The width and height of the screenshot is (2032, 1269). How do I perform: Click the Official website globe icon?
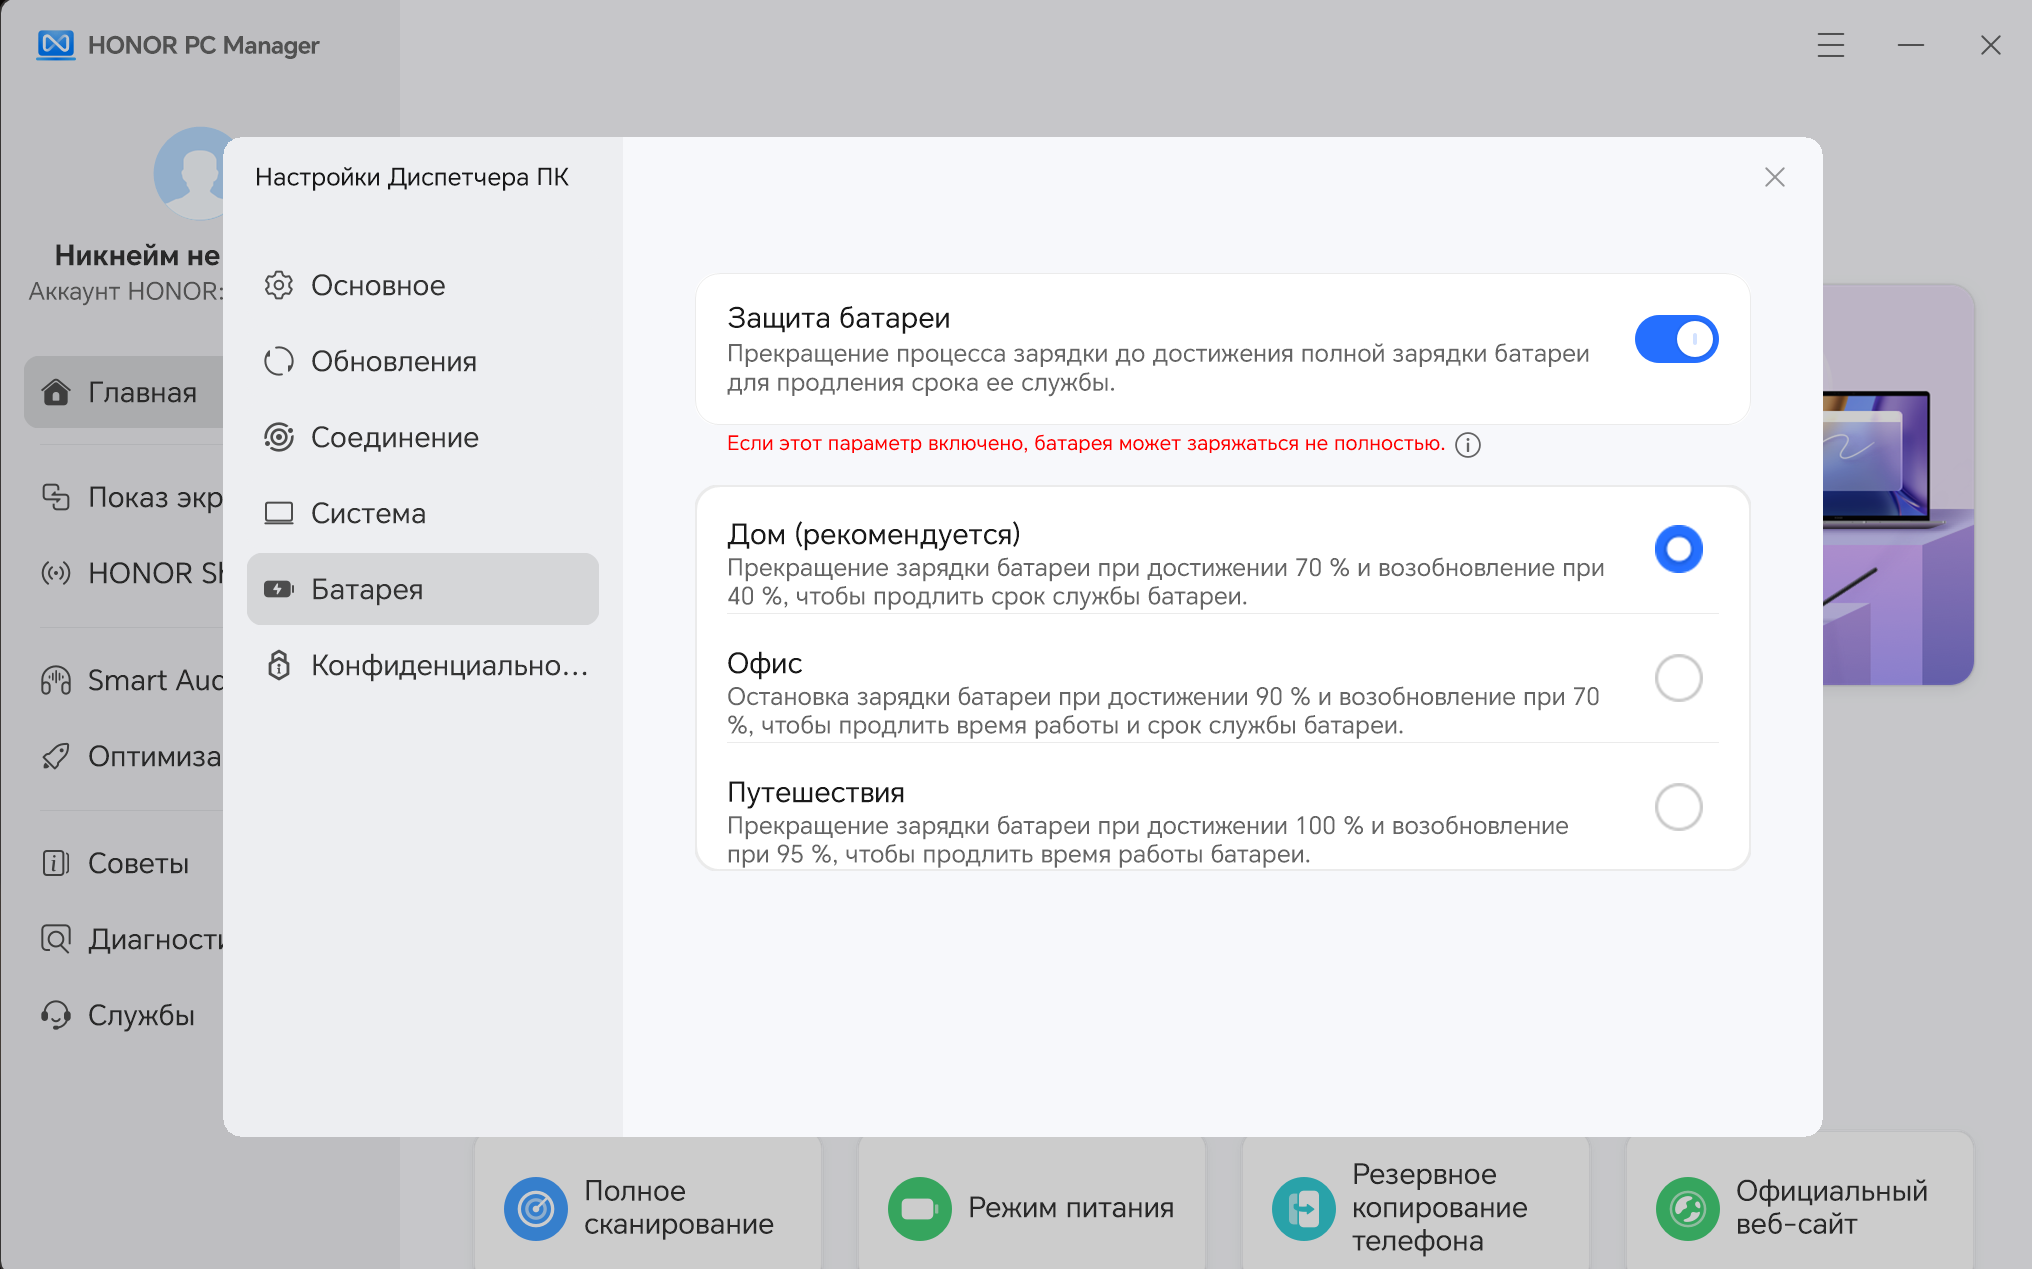pos(1687,1208)
